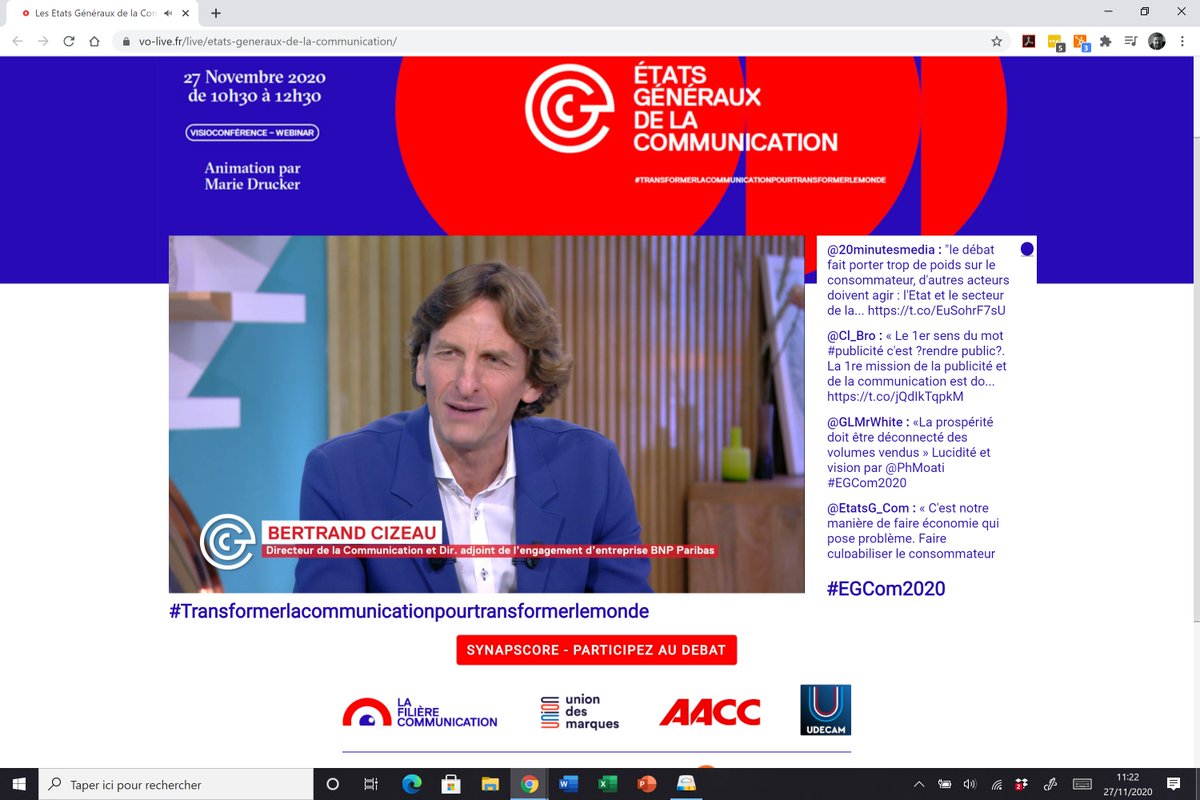Image resolution: width=1200 pixels, height=800 pixels.
Task: Open Word from the taskbar
Action: coord(568,784)
